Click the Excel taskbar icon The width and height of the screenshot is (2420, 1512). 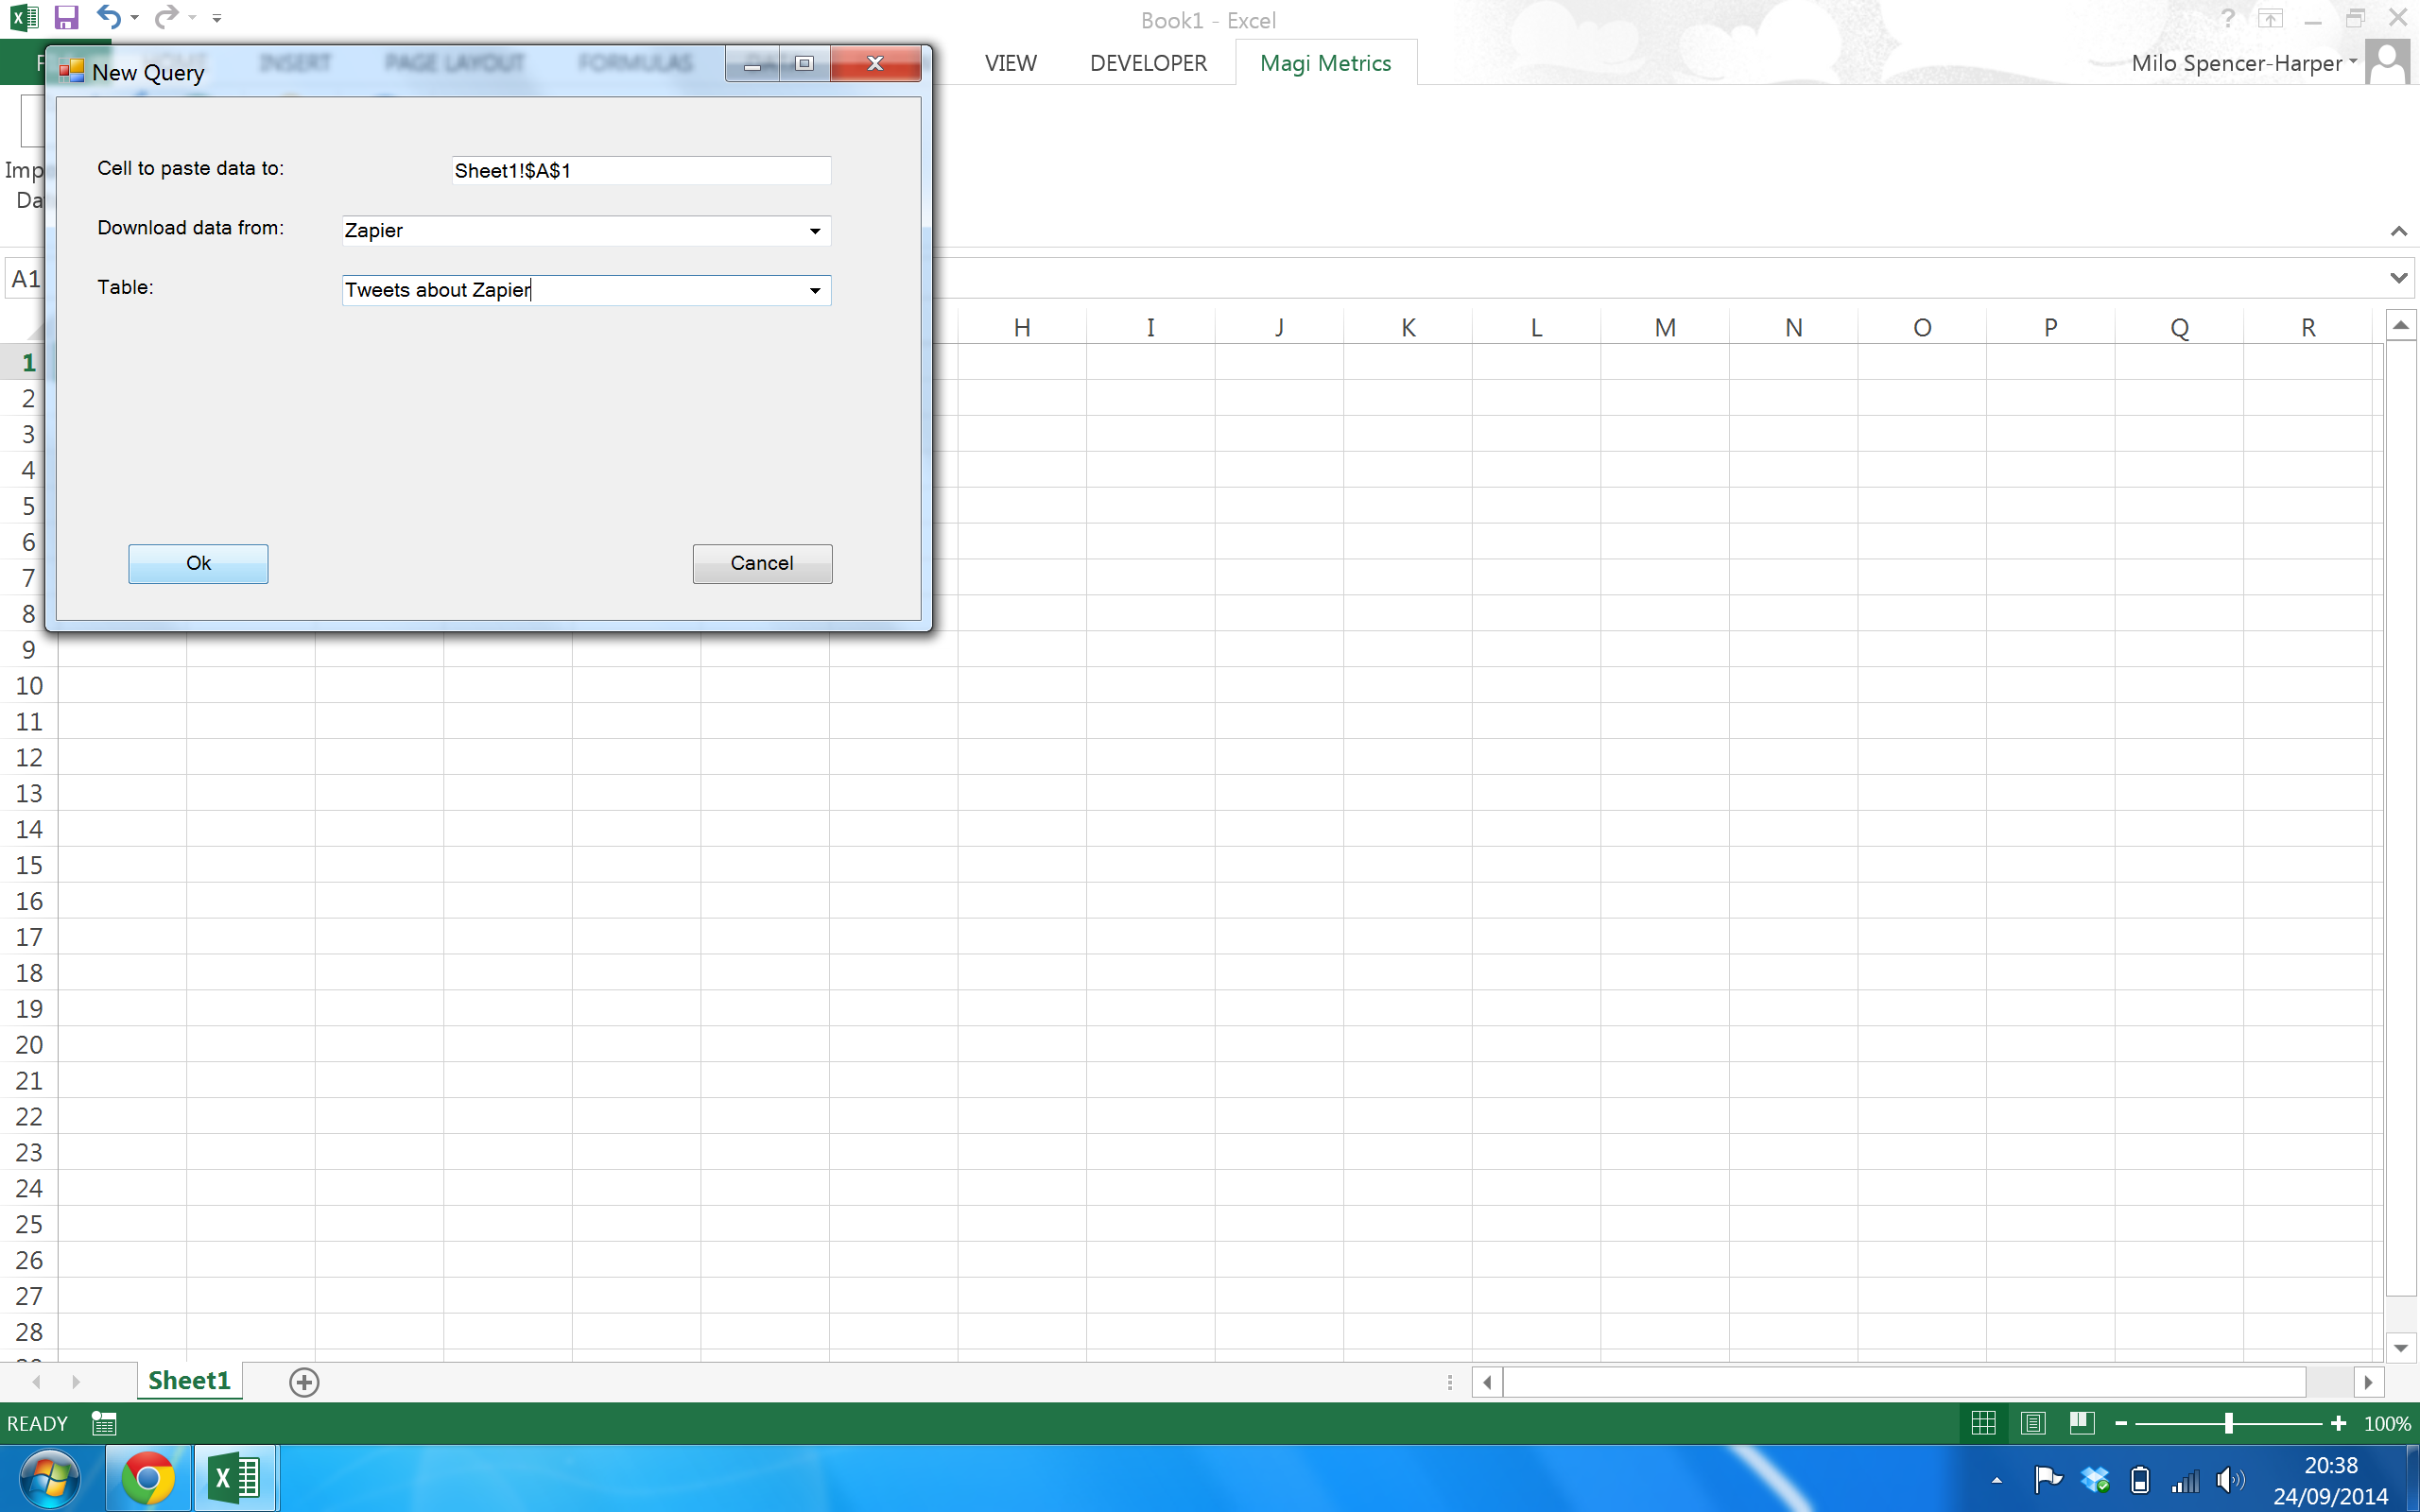point(234,1478)
